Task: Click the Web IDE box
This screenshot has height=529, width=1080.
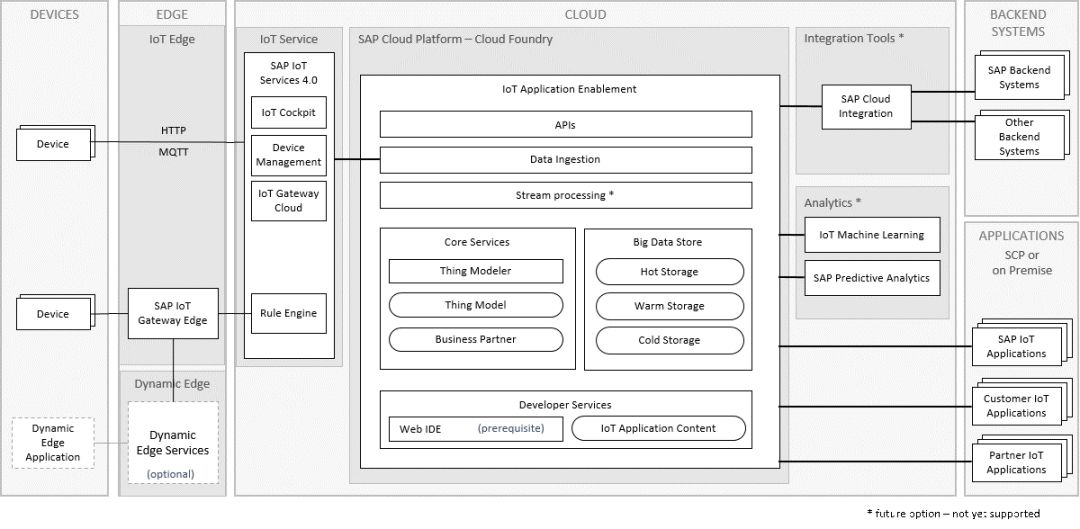Action: tap(476, 428)
